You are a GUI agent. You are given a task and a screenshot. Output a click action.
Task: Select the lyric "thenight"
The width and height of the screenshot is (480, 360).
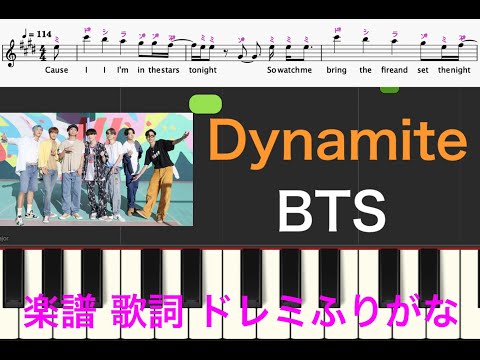[x=454, y=70]
